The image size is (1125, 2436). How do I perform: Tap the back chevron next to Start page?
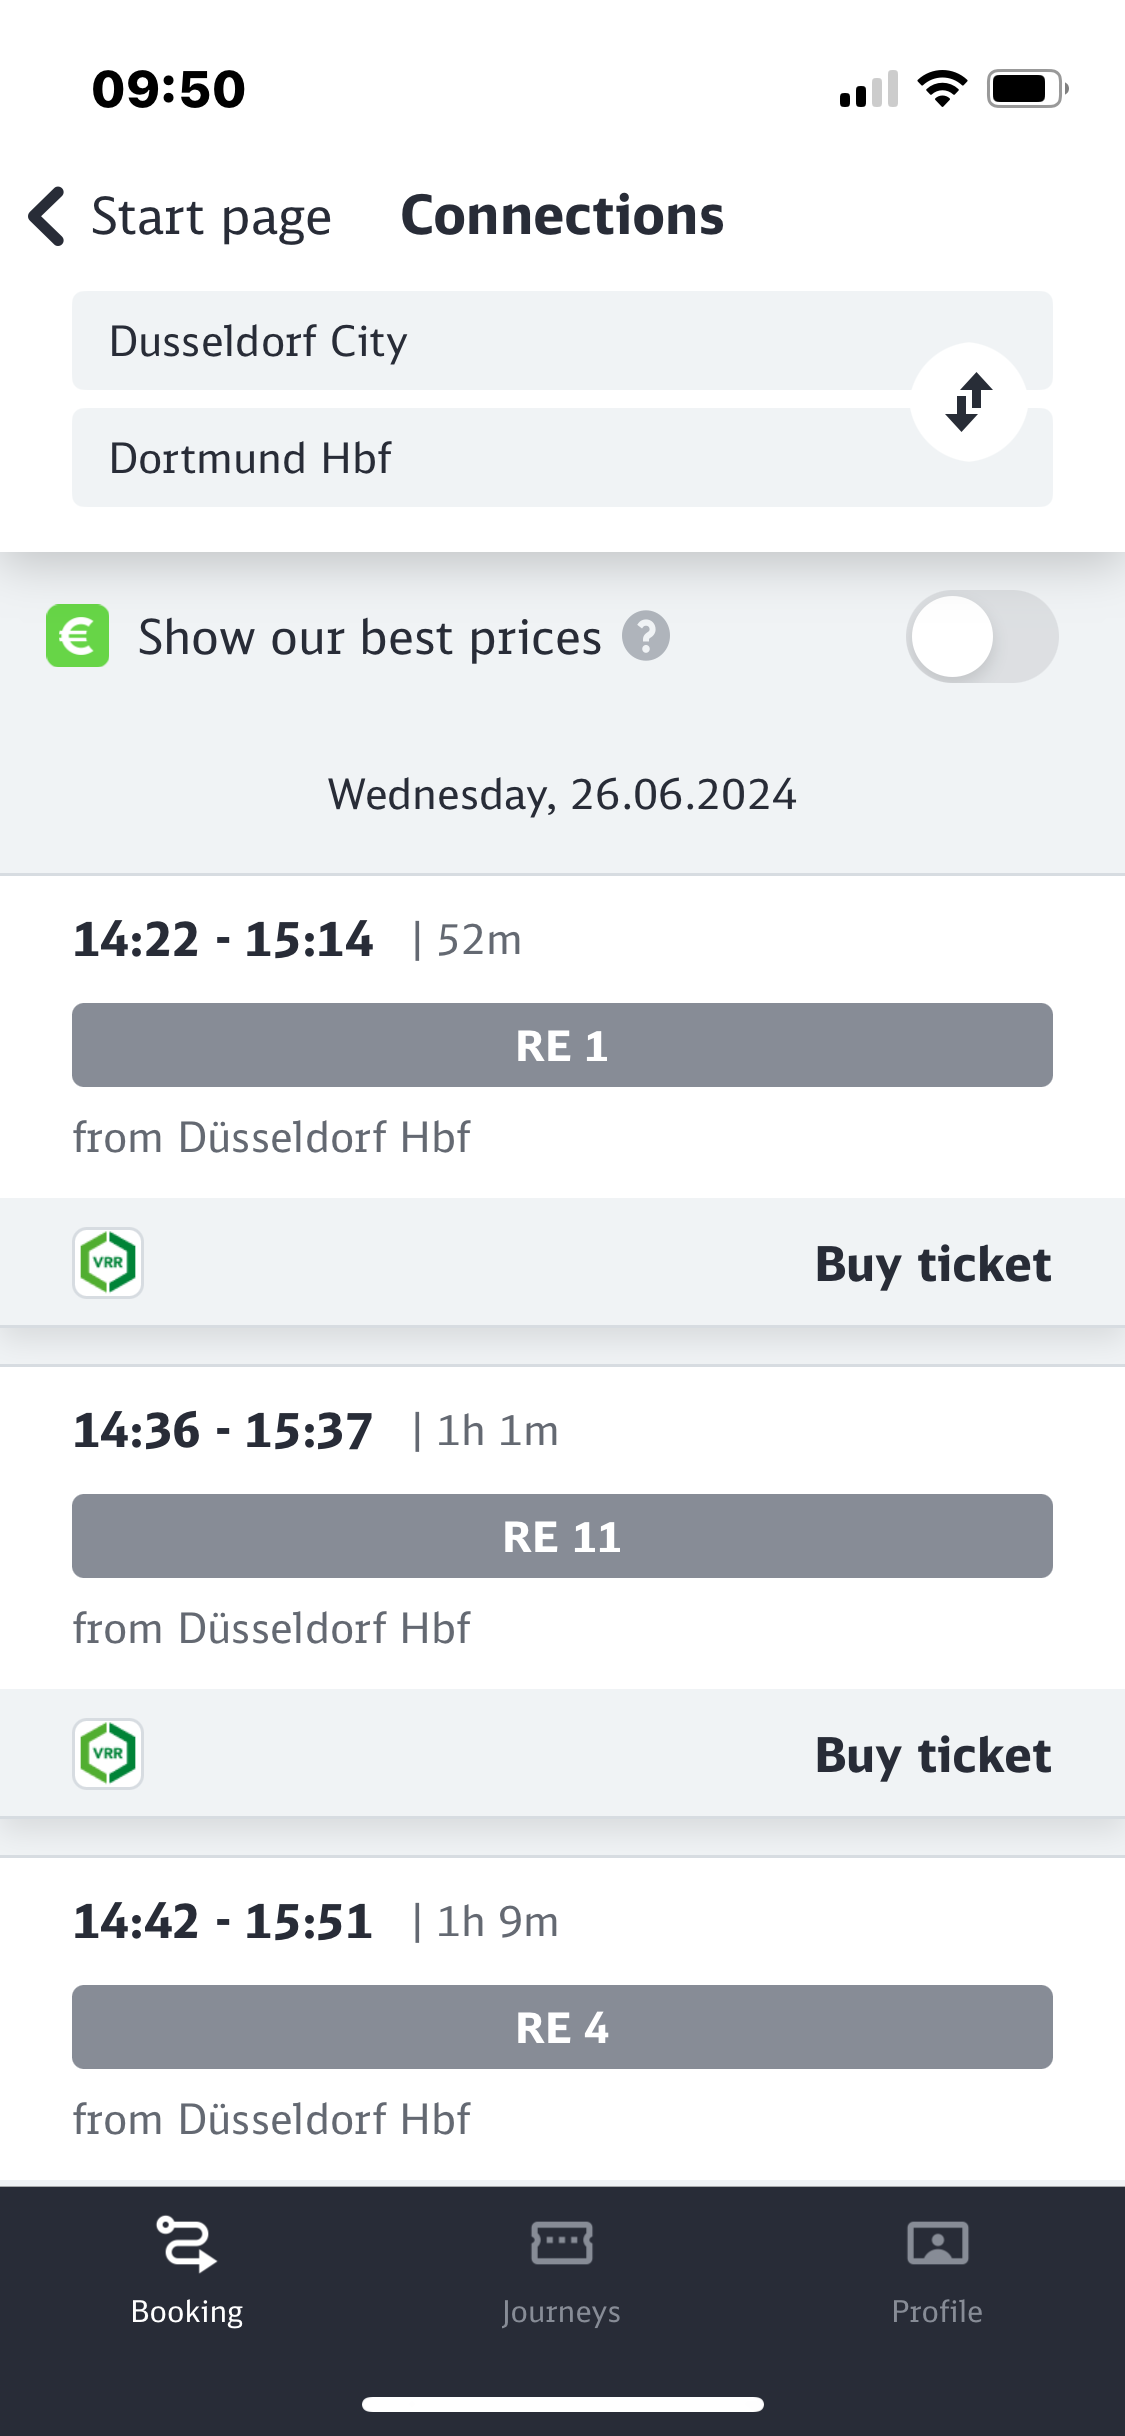coord(47,216)
